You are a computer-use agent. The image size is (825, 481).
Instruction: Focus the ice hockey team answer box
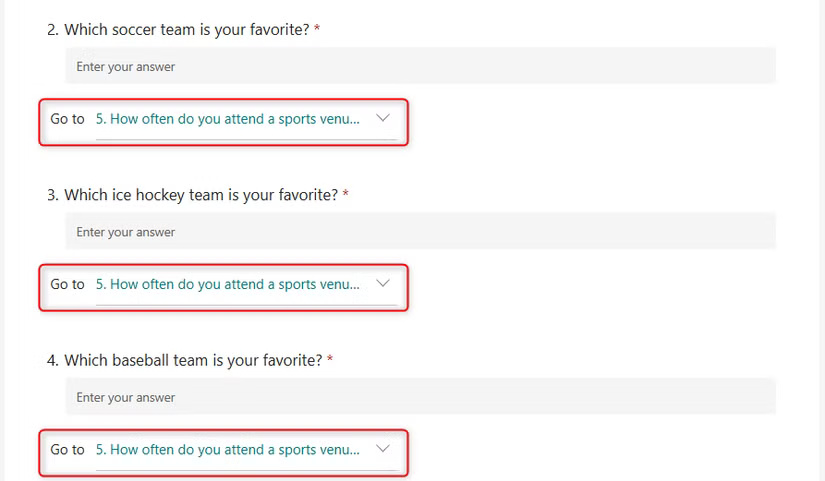click(420, 232)
